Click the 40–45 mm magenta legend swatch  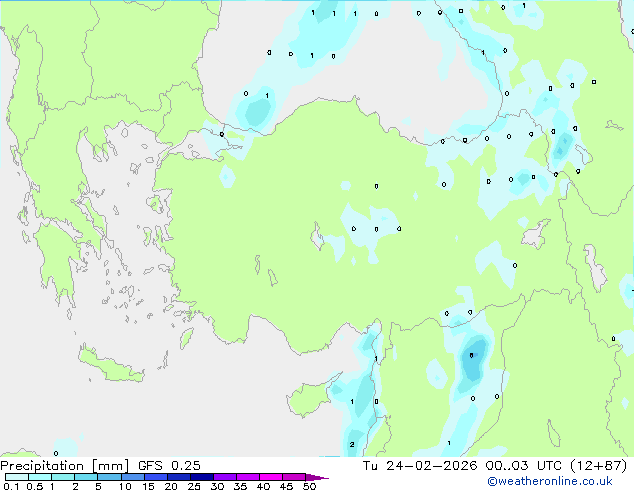coord(271,477)
